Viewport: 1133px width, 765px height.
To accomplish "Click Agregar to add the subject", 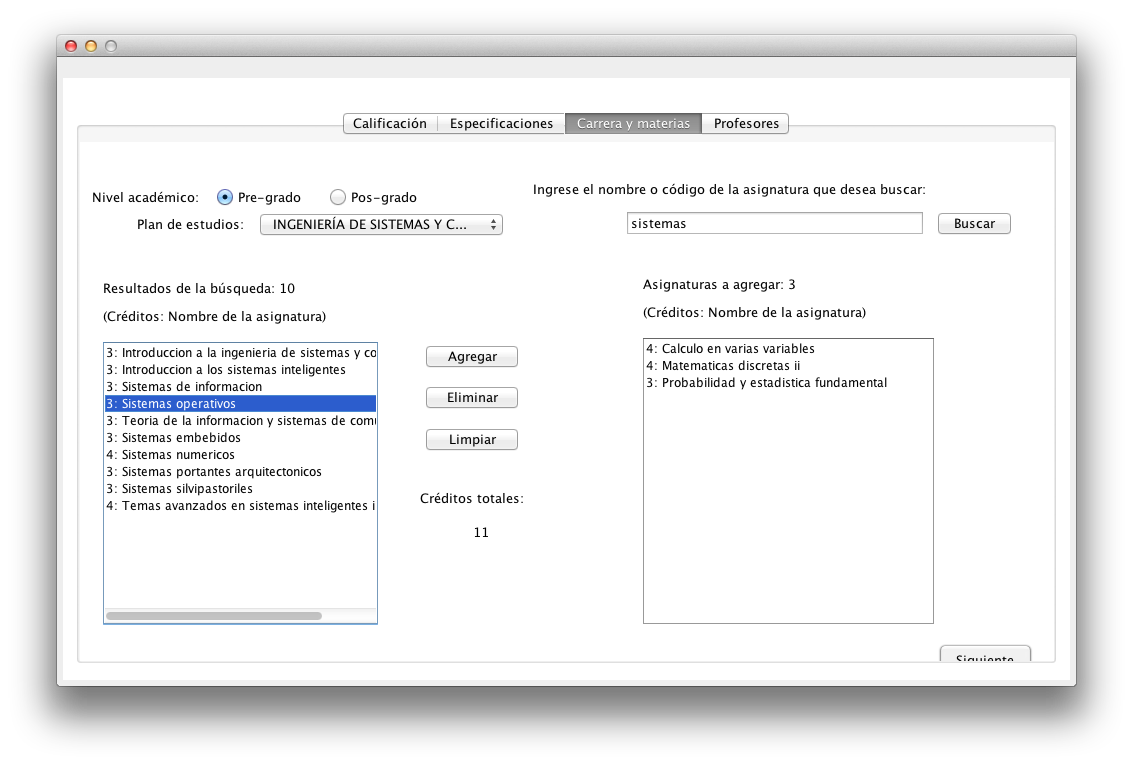I will tap(472, 356).
